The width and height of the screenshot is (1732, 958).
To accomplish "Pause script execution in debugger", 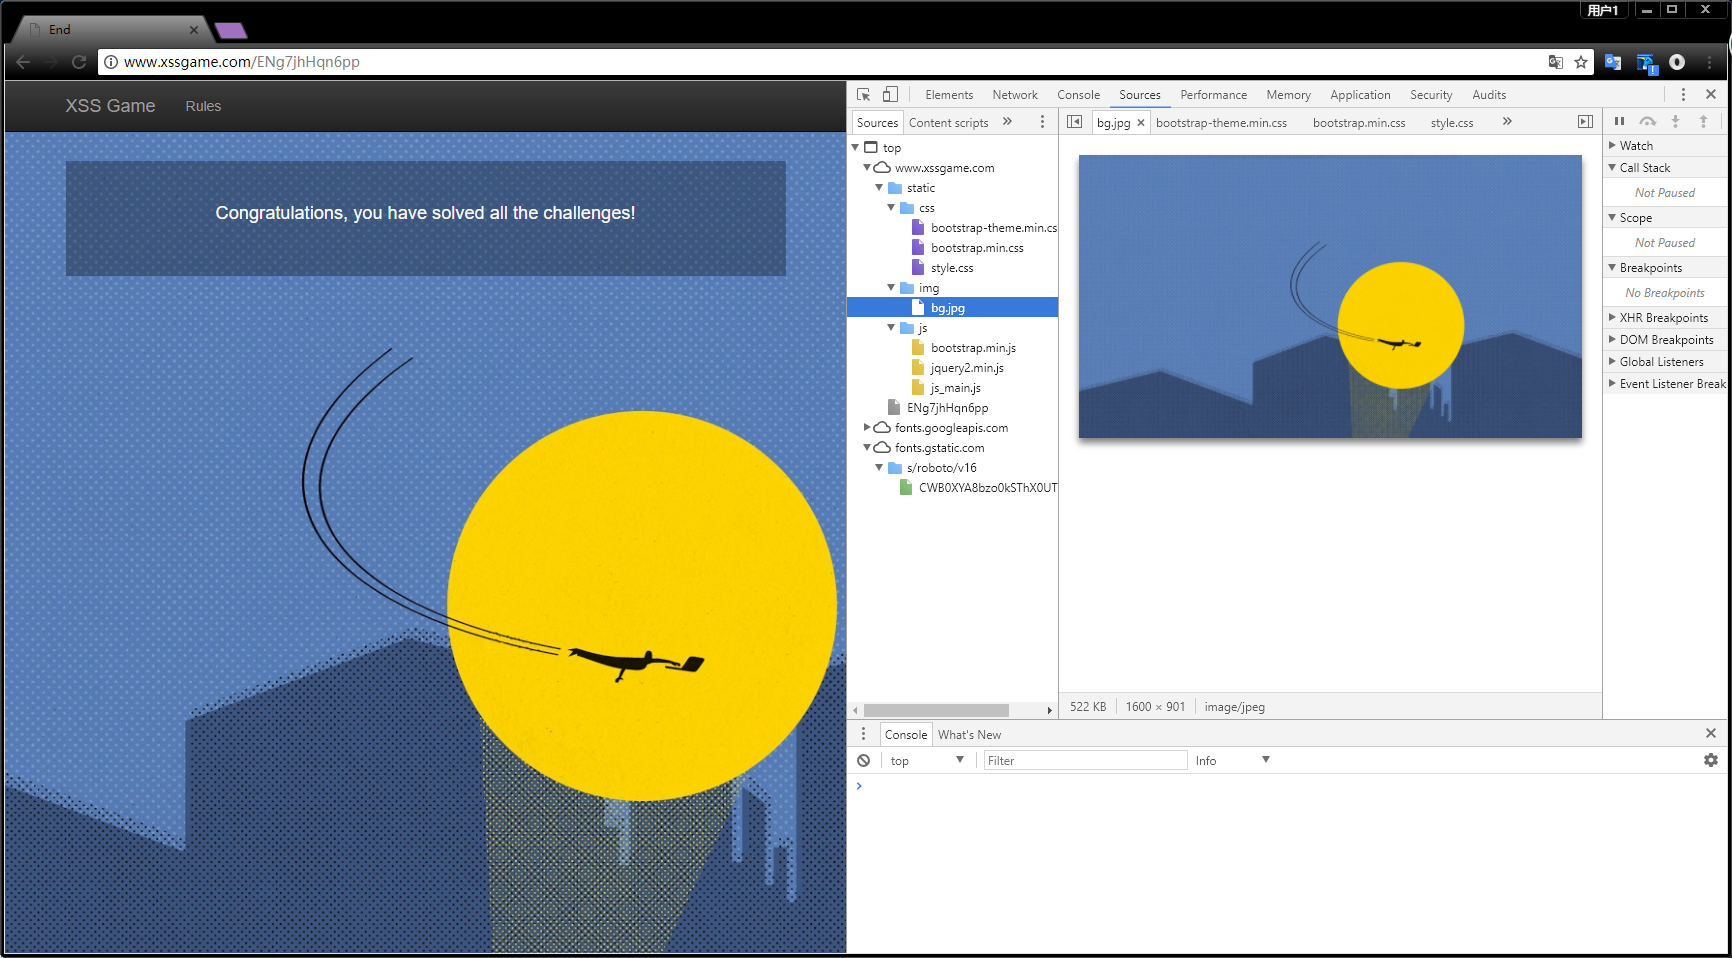I will tap(1619, 122).
